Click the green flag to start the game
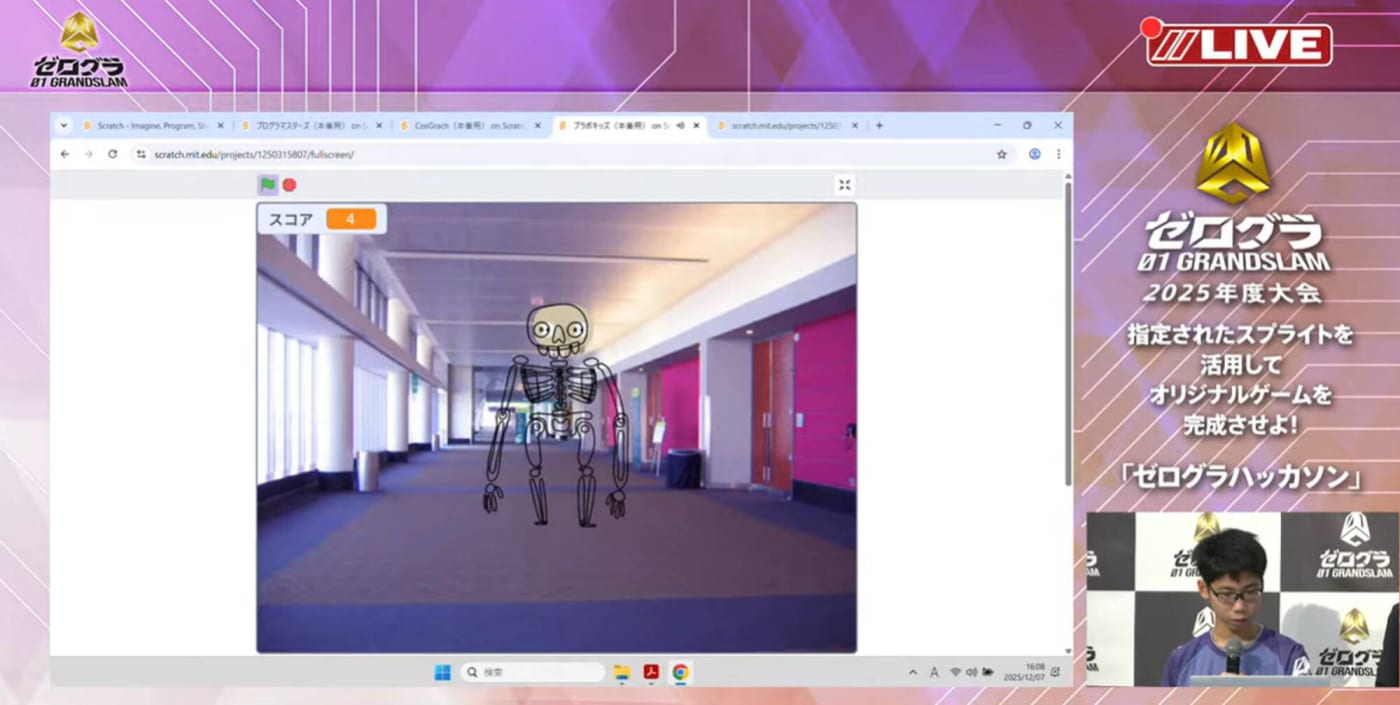This screenshot has width=1400, height=705. [268, 185]
